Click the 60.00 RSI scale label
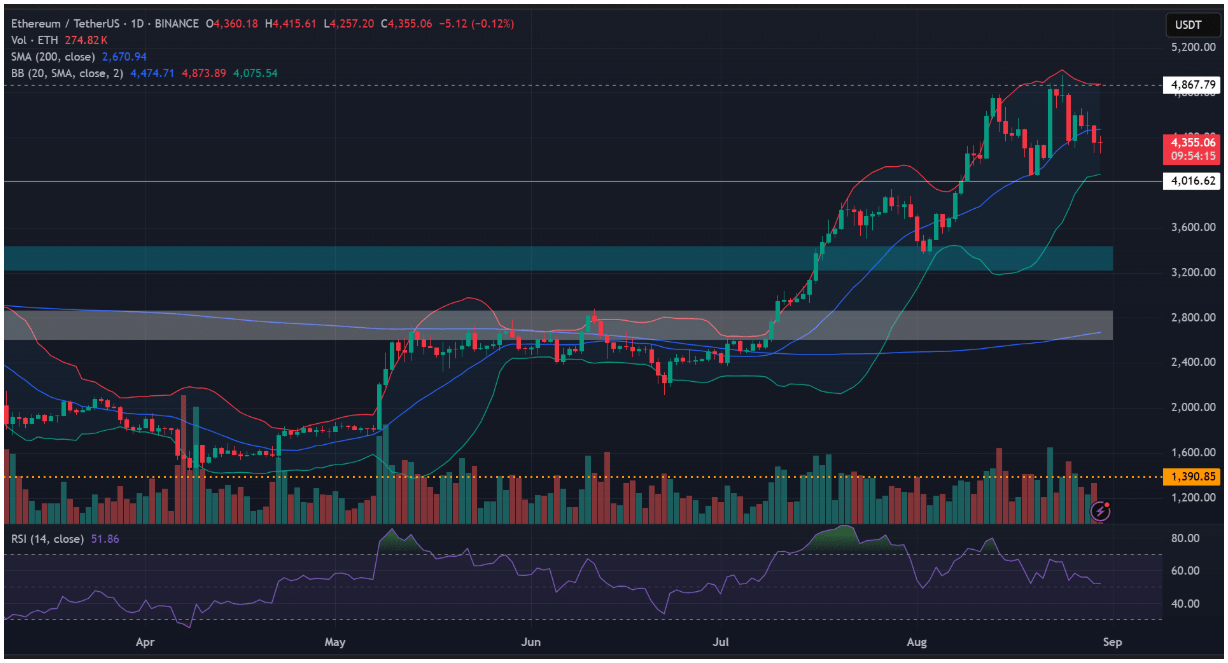This screenshot has width=1228, height=663. tap(1185, 571)
